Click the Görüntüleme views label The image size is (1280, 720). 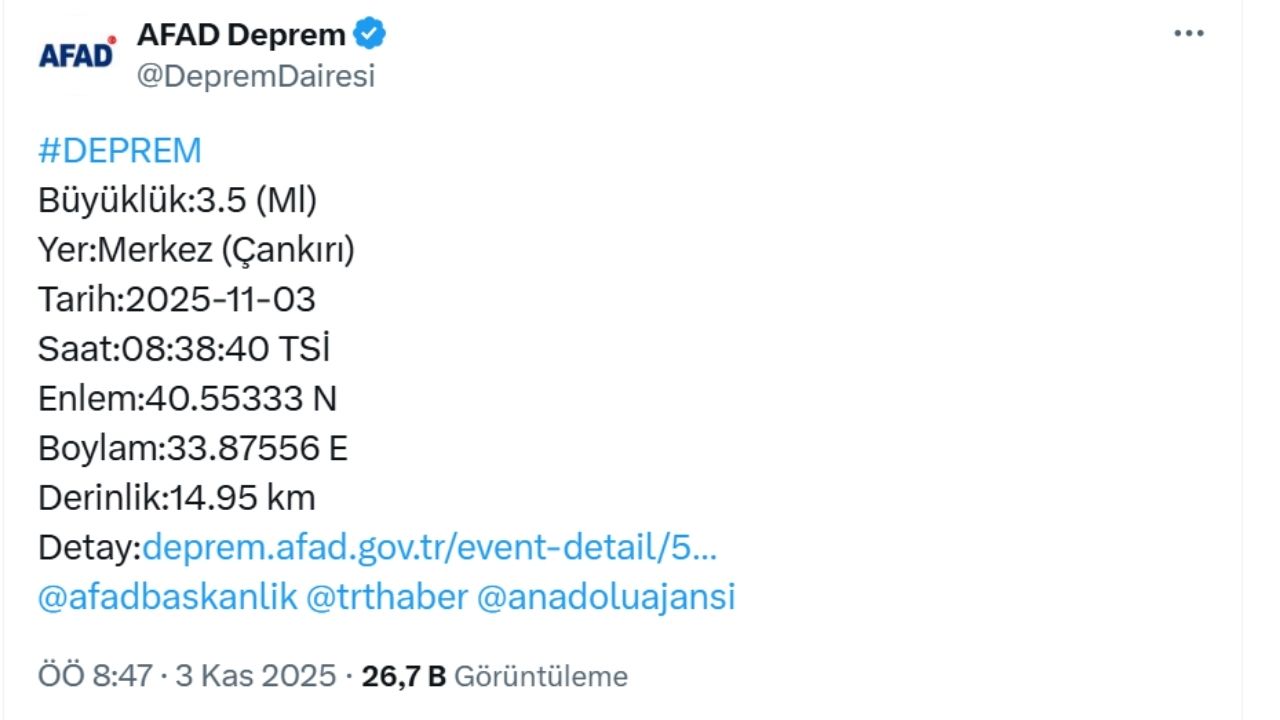point(543,675)
